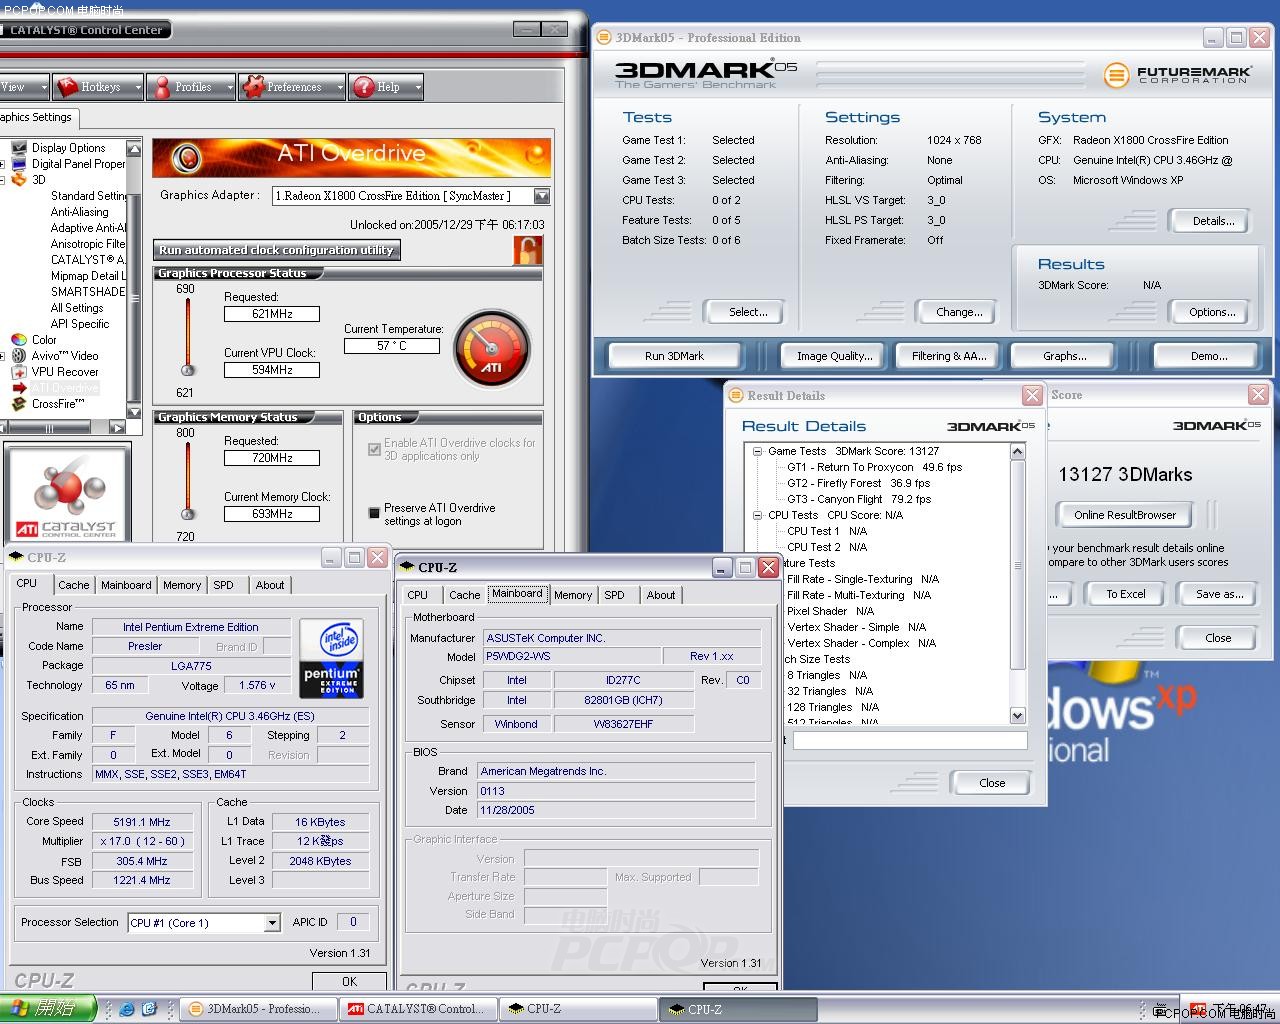Expand the Avivo Video tree node
1280x1024 pixels.
(x=2, y=356)
